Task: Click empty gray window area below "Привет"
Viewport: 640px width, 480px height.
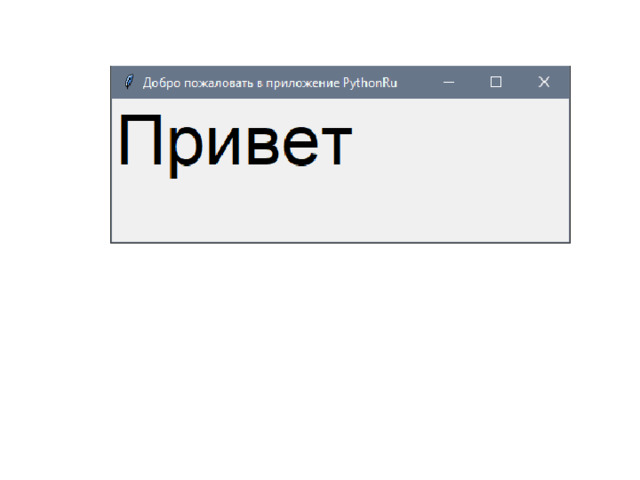Action: 300,212
